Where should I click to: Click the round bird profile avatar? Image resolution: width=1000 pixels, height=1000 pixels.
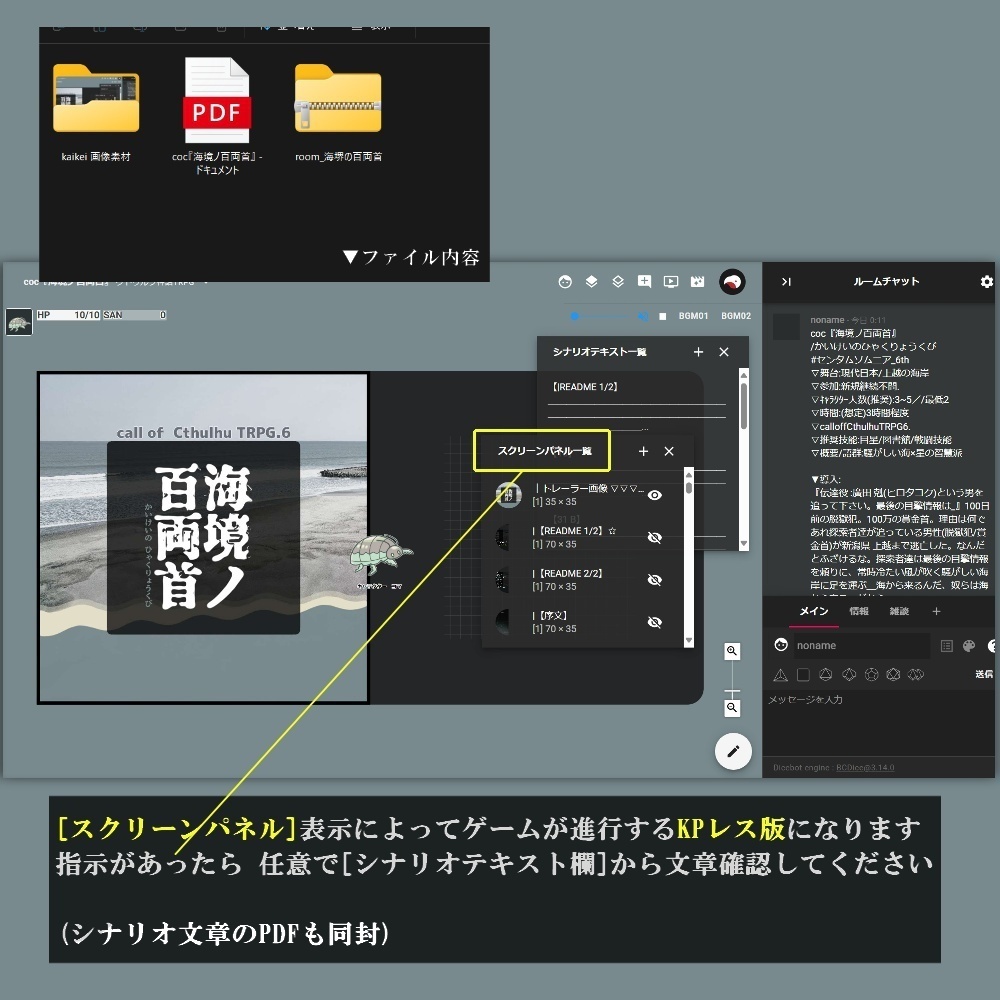[732, 282]
